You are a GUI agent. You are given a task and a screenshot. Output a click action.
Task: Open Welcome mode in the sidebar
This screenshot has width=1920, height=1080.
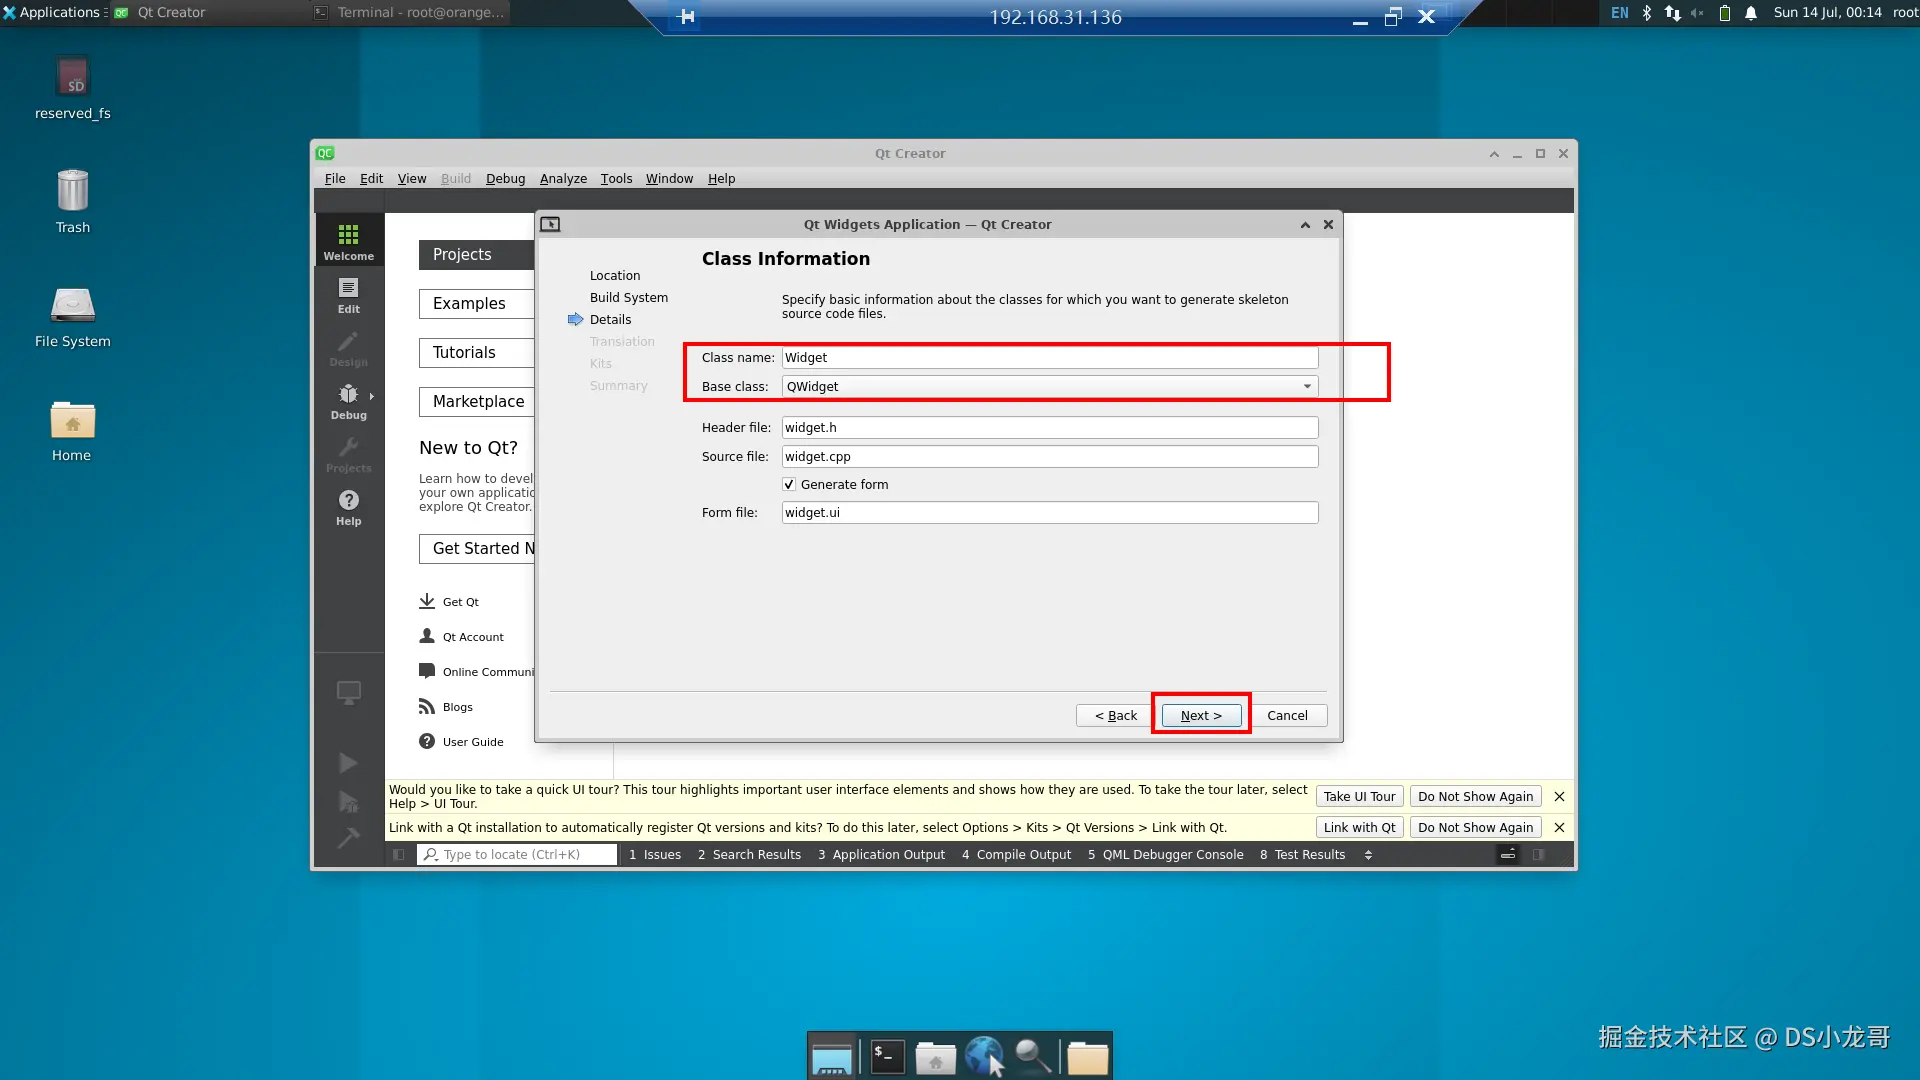click(x=348, y=241)
